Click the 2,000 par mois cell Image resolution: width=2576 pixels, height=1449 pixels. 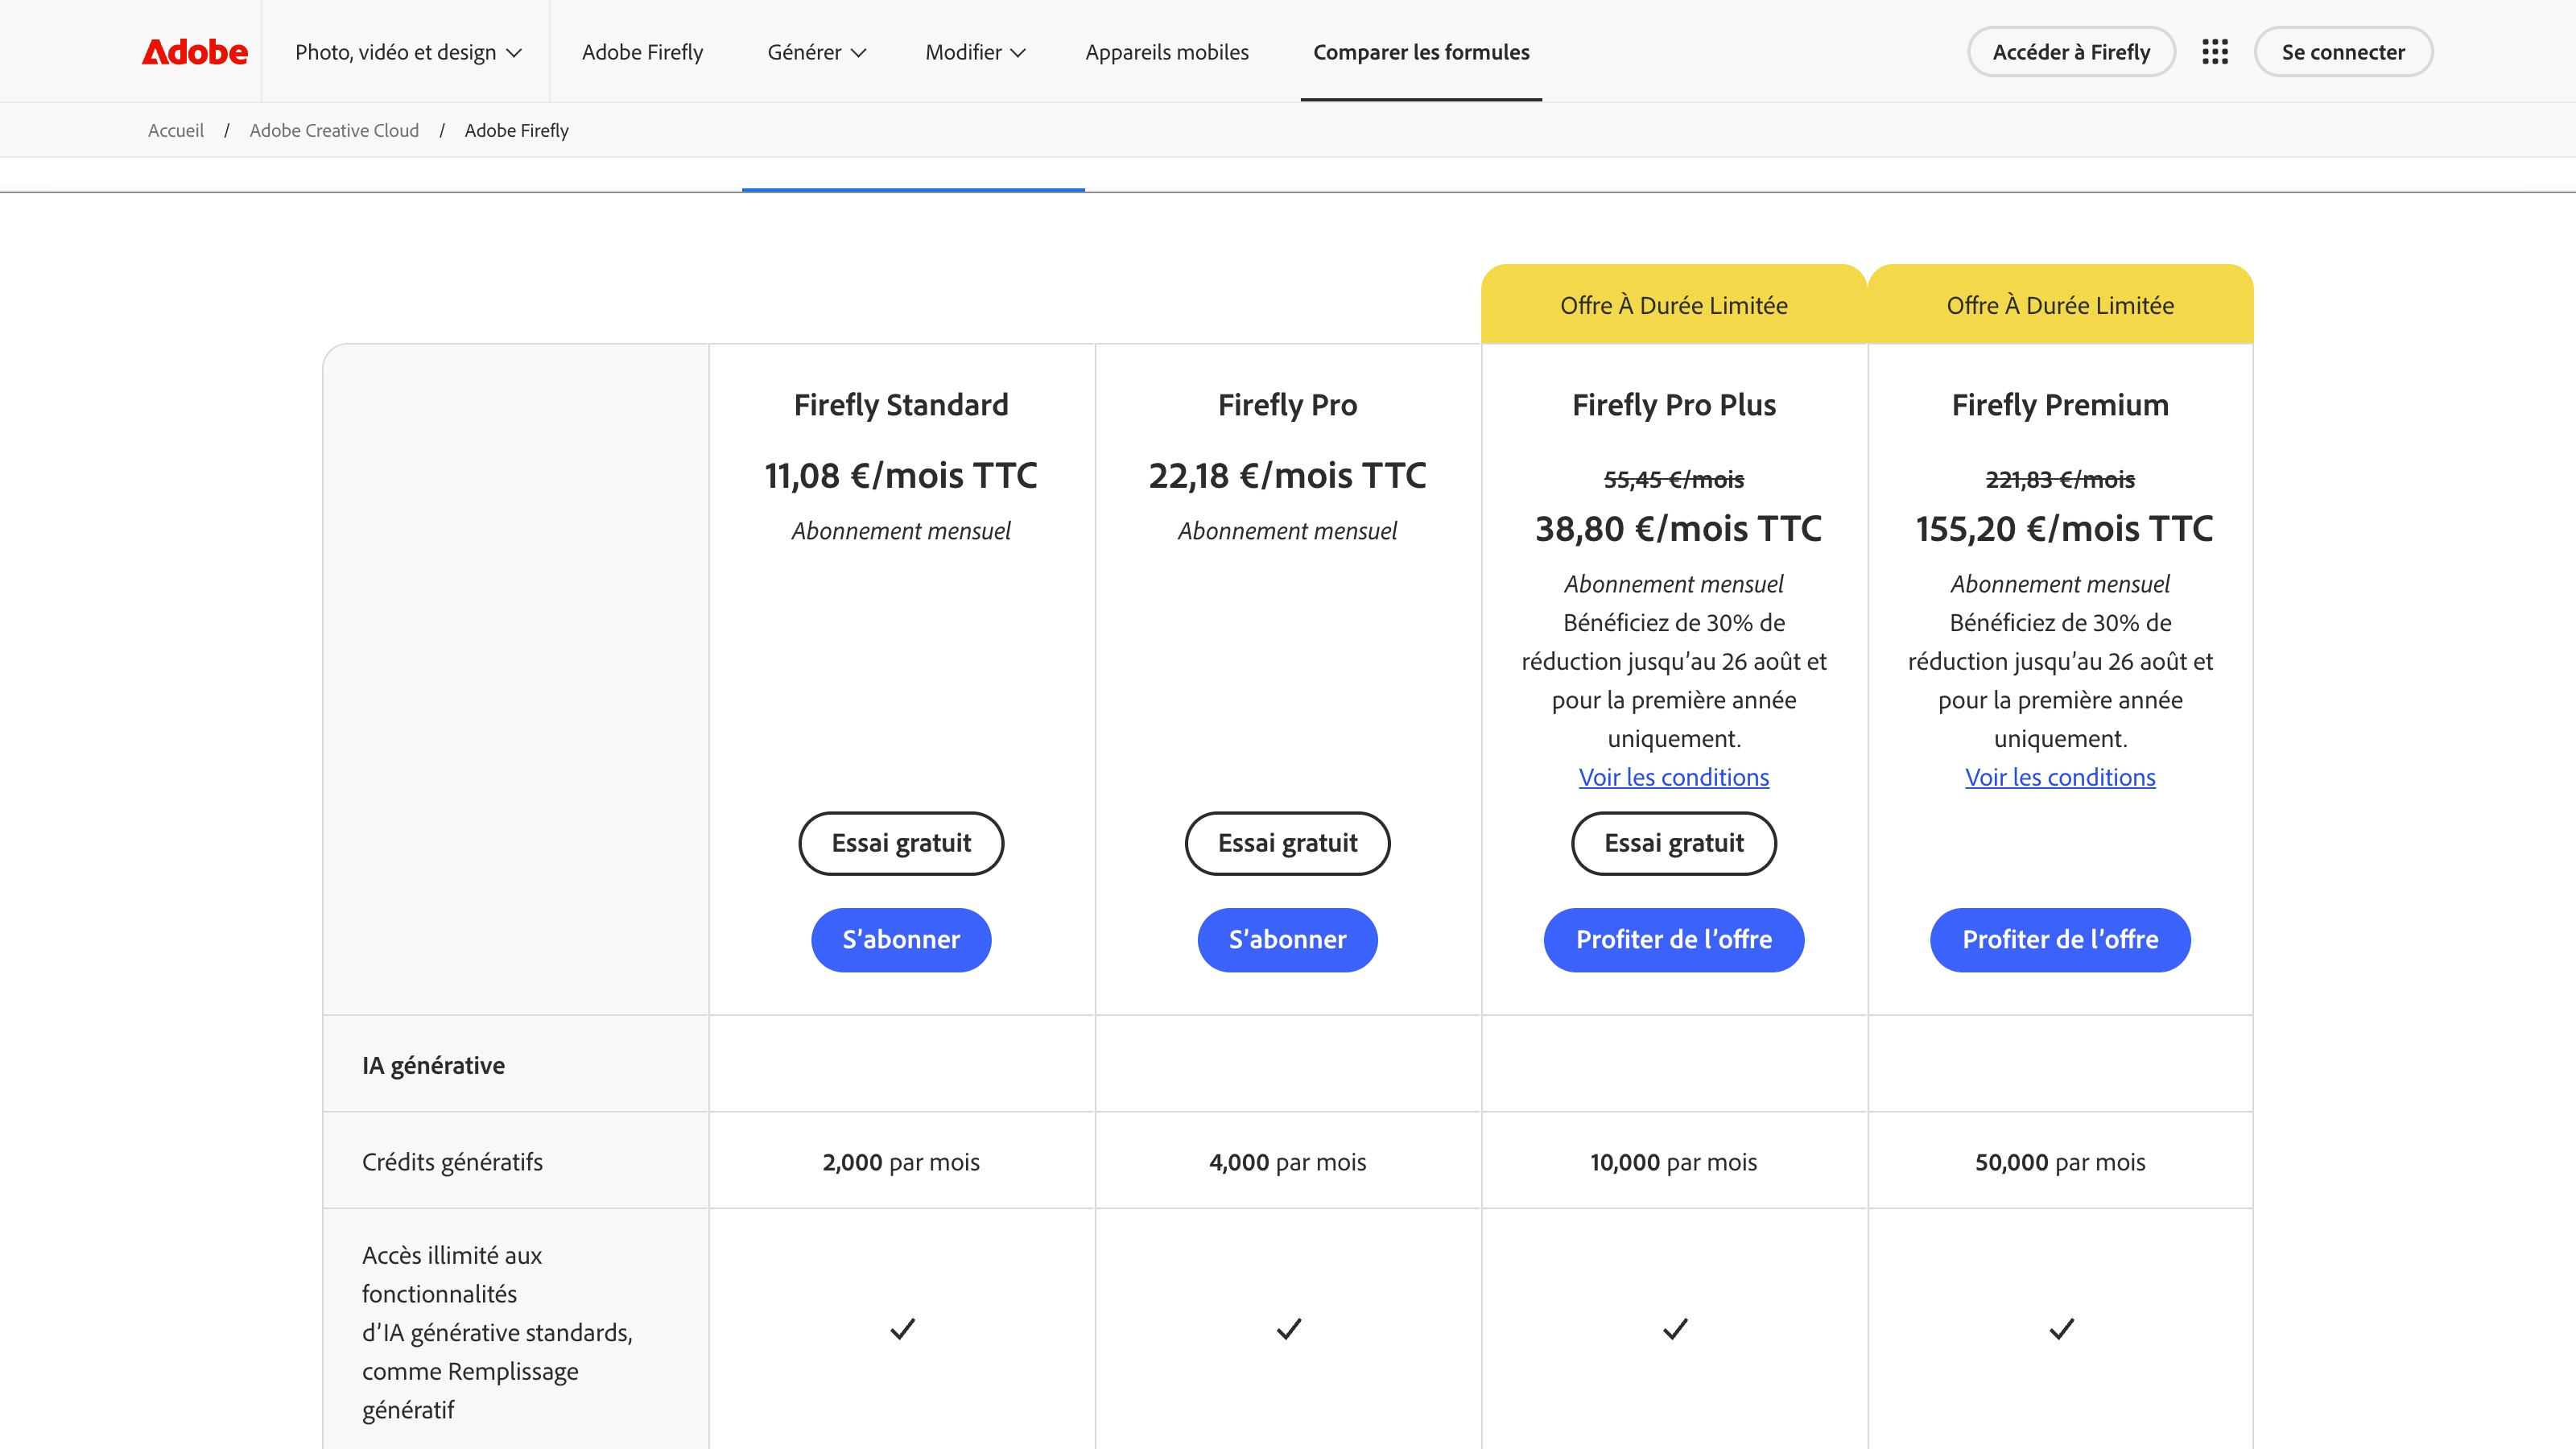pyautogui.click(x=901, y=1162)
